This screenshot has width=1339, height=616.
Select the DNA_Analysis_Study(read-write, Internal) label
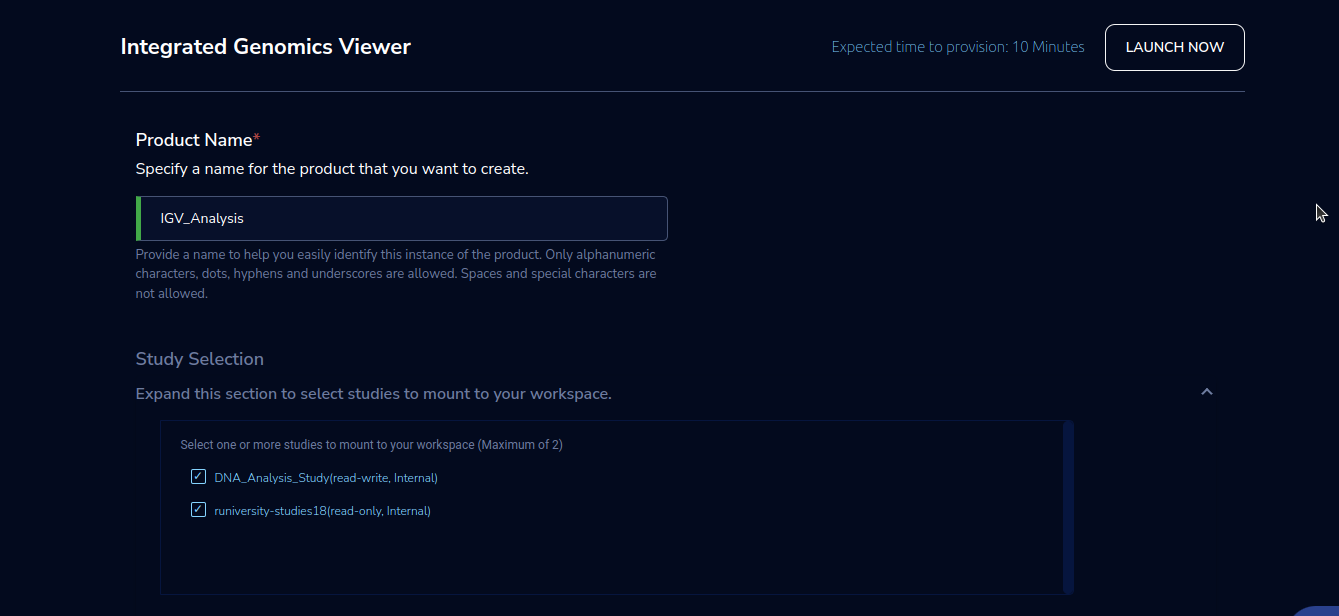click(x=326, y=478)
